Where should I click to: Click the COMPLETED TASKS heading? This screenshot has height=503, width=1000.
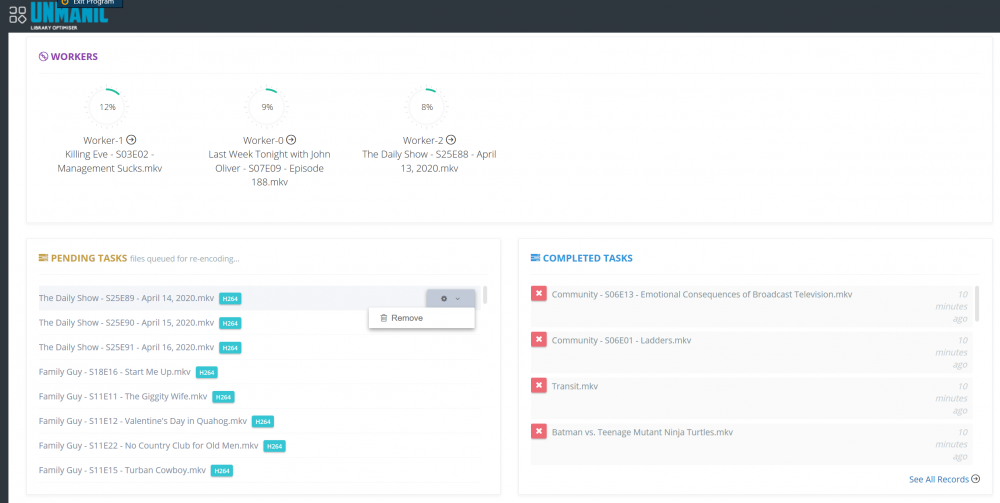click(587, 258)
